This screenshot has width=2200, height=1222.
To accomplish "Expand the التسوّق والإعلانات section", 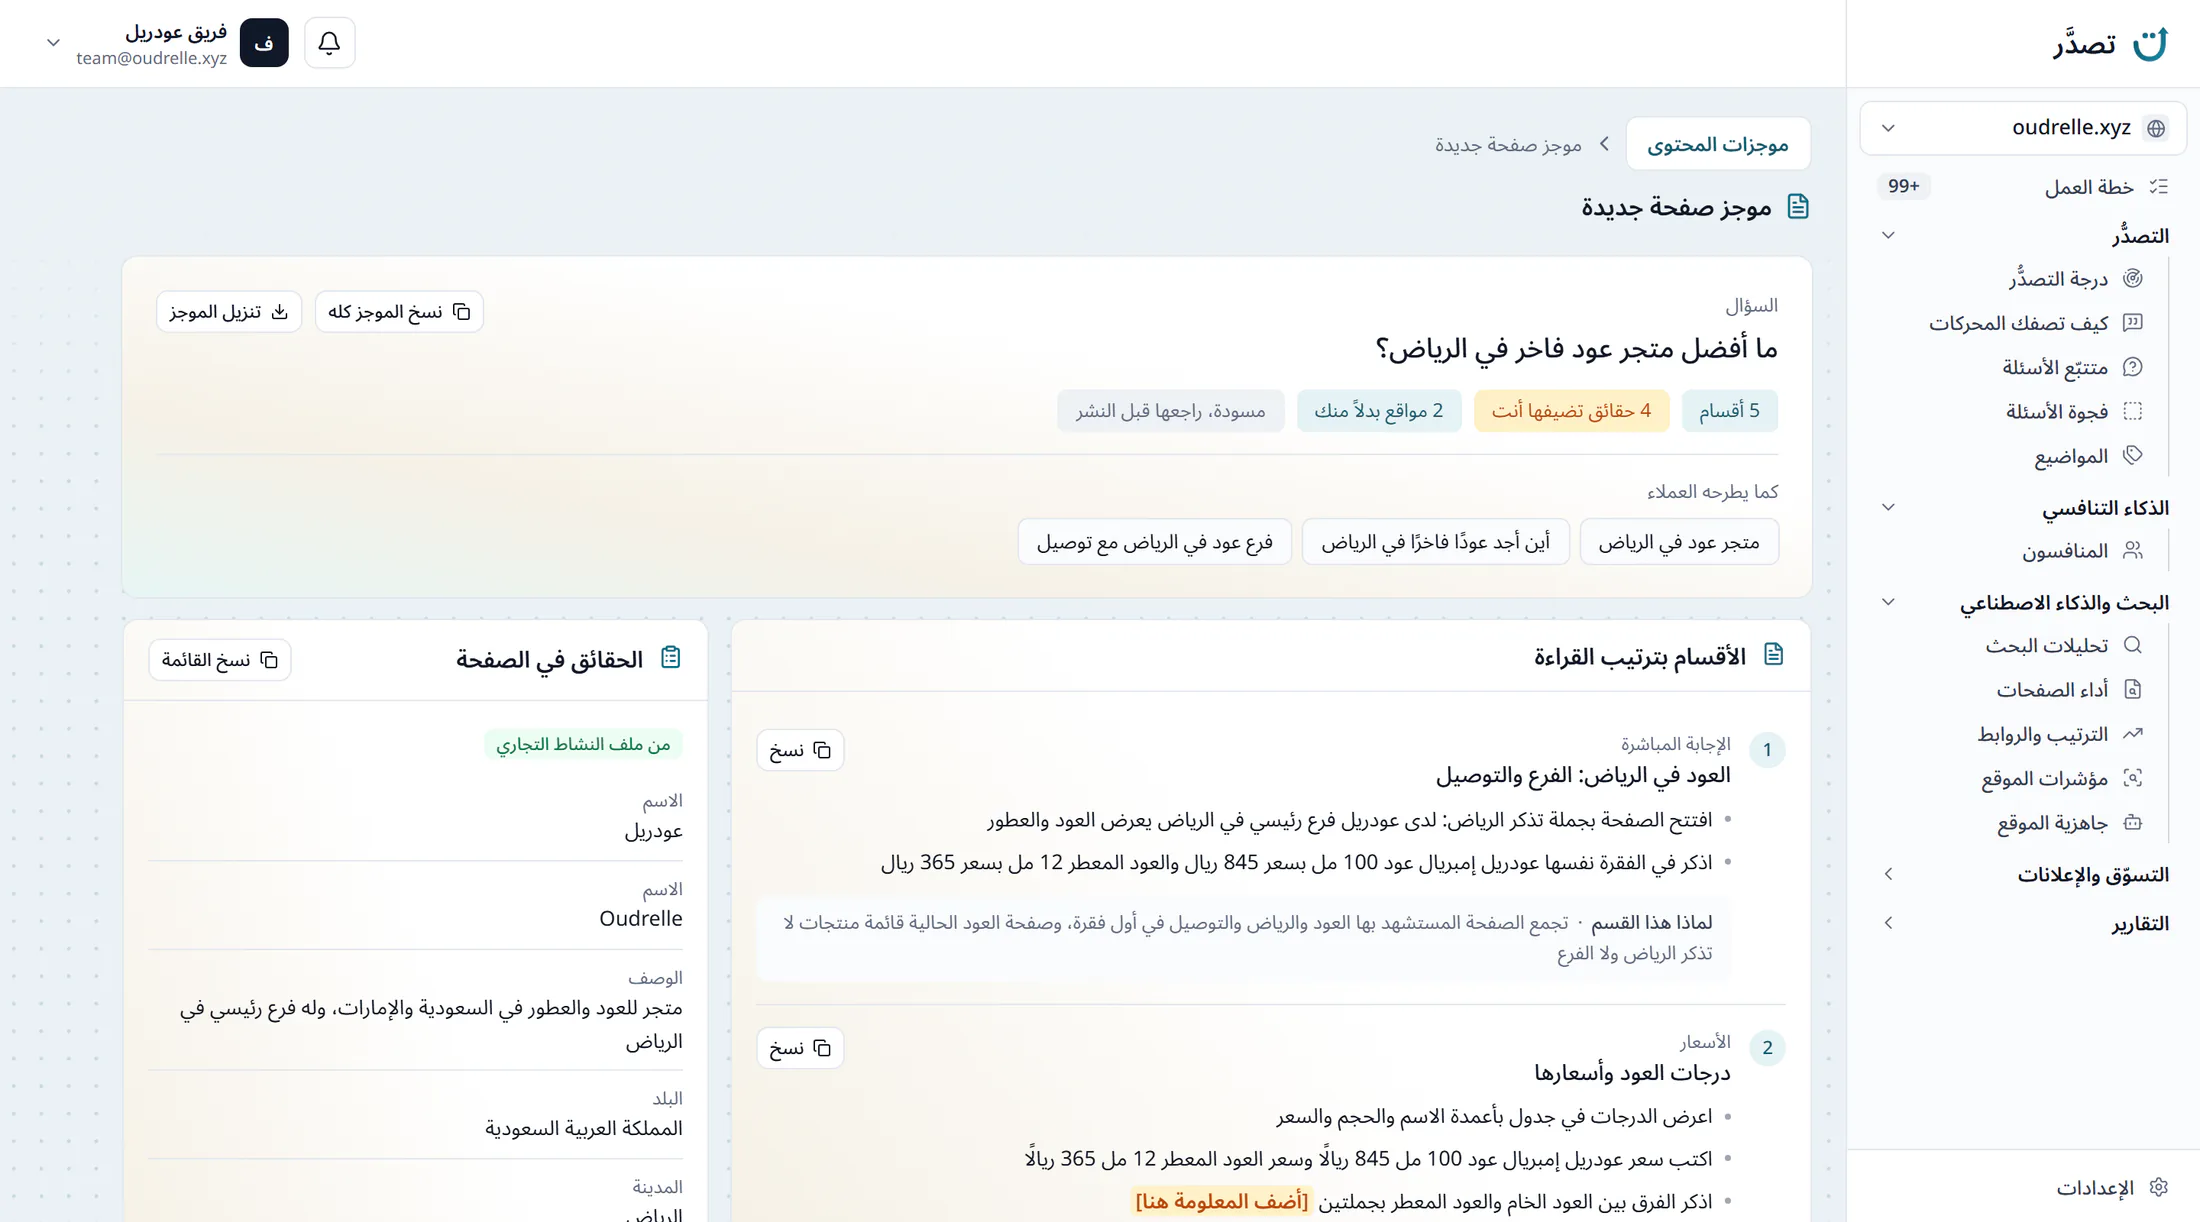I will pos(1888,874).
